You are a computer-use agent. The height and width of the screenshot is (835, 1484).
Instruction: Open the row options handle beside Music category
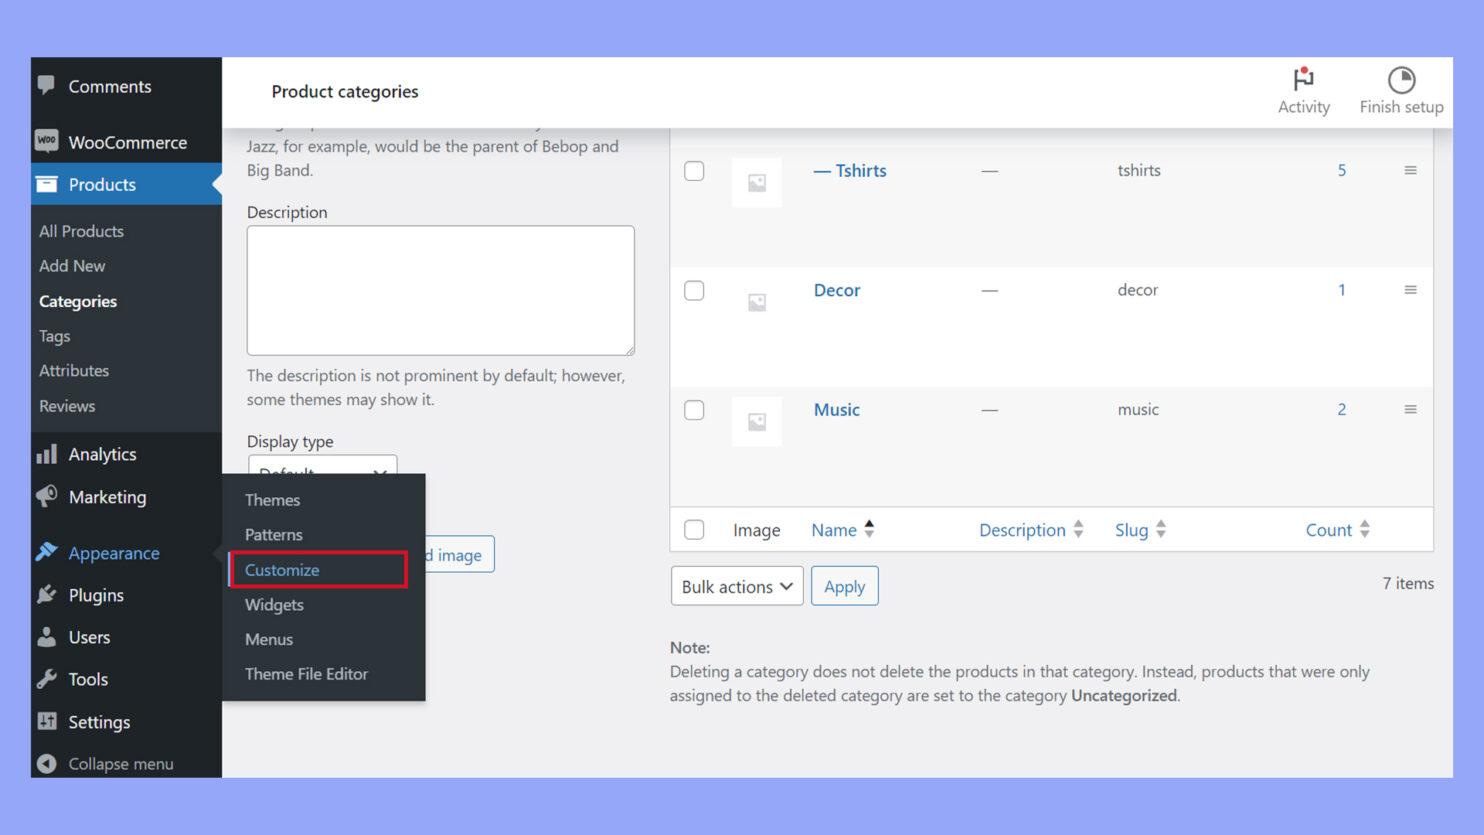pos(1411,409)
